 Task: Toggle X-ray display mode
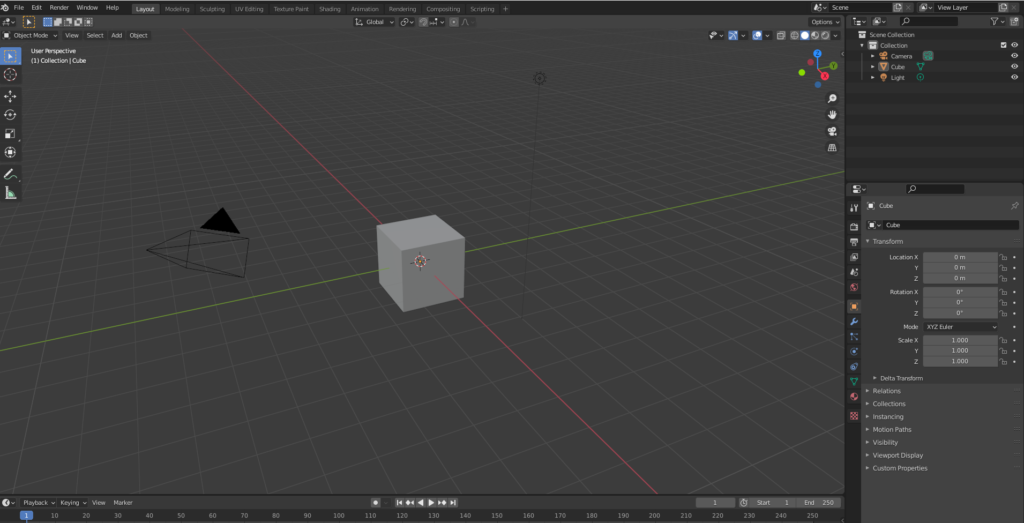(x=781, y=35)
